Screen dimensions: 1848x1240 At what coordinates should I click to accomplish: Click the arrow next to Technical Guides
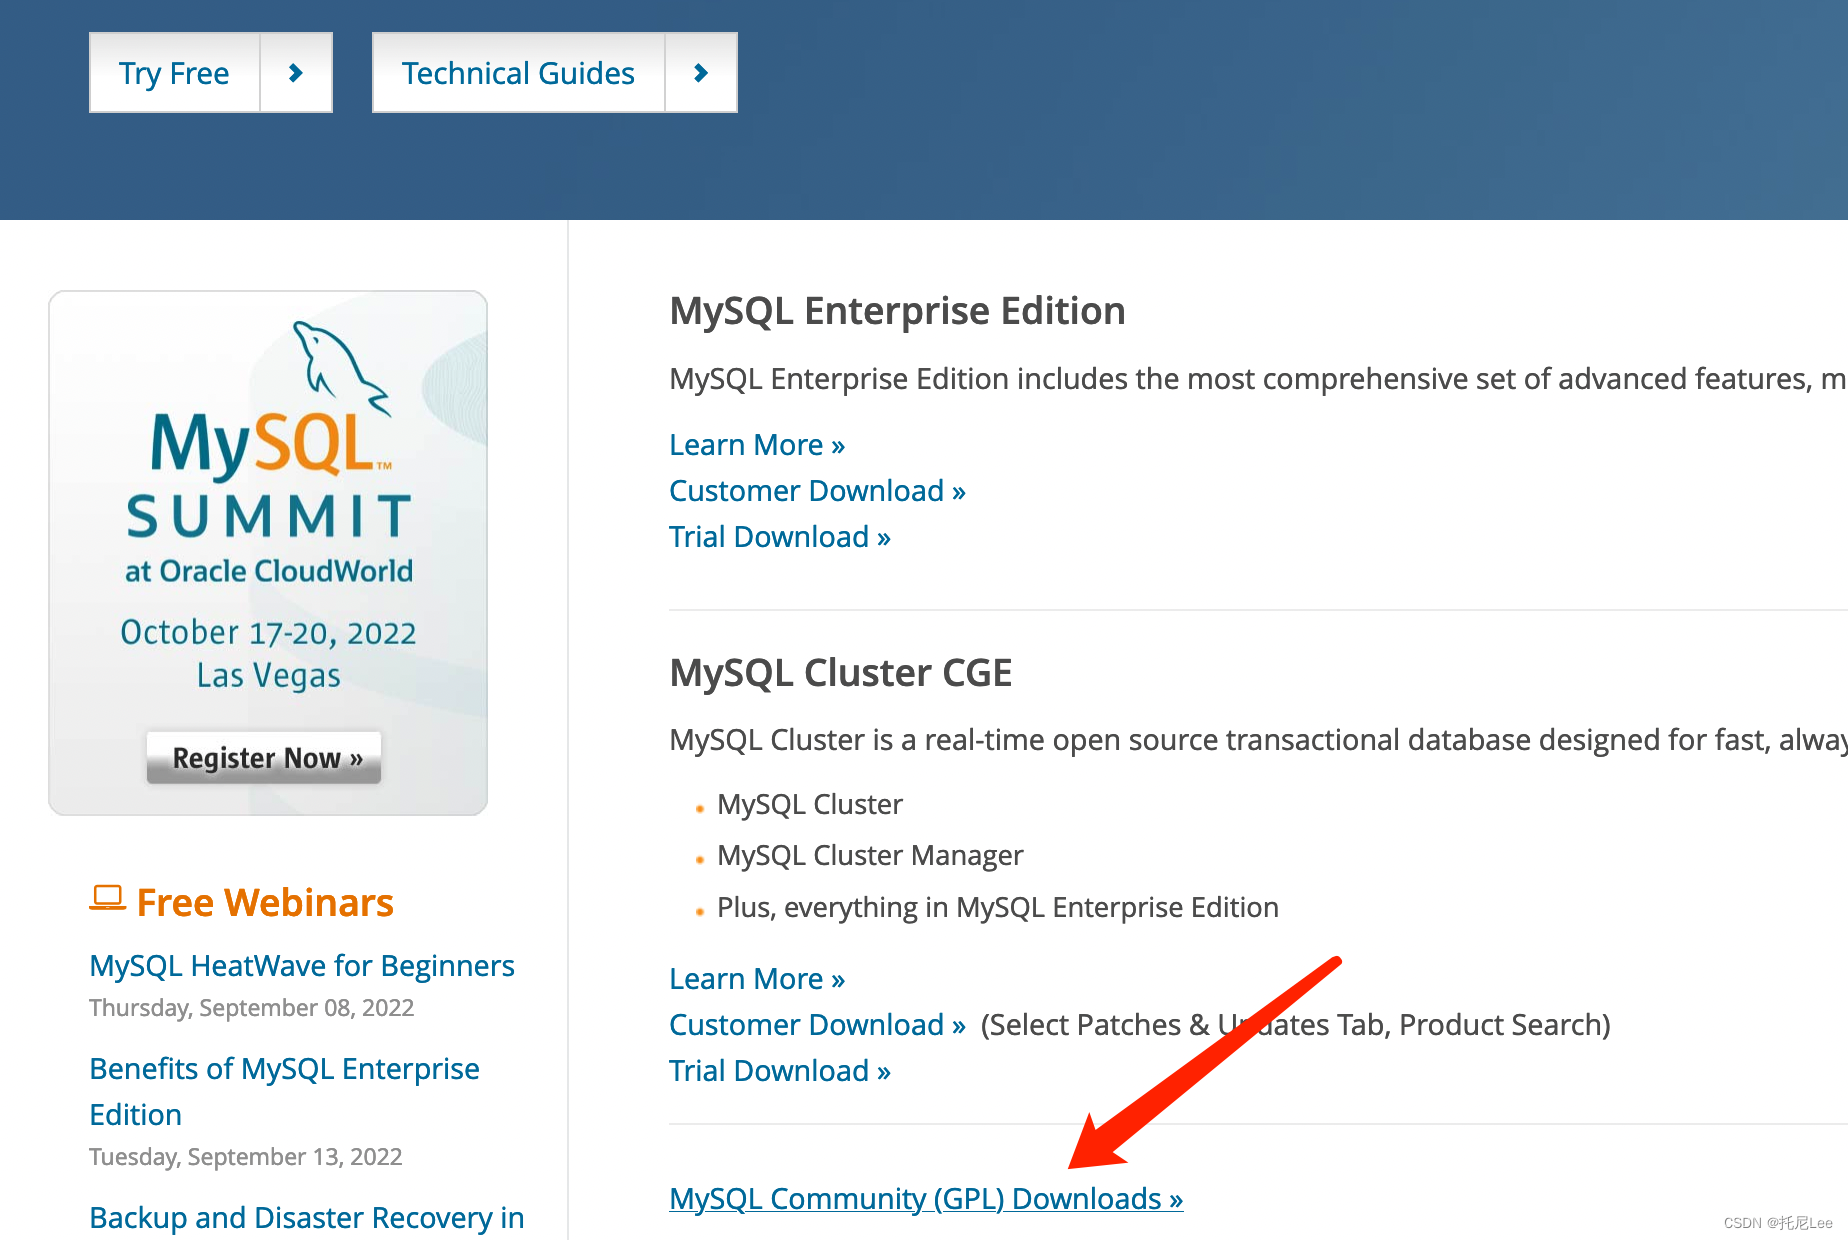tap(701, 73)
